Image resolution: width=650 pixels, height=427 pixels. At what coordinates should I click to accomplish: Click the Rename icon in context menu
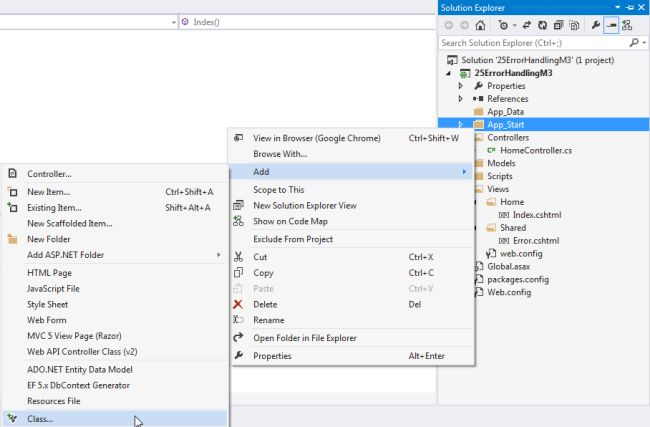pyautogui.click(x=238, y=320)
